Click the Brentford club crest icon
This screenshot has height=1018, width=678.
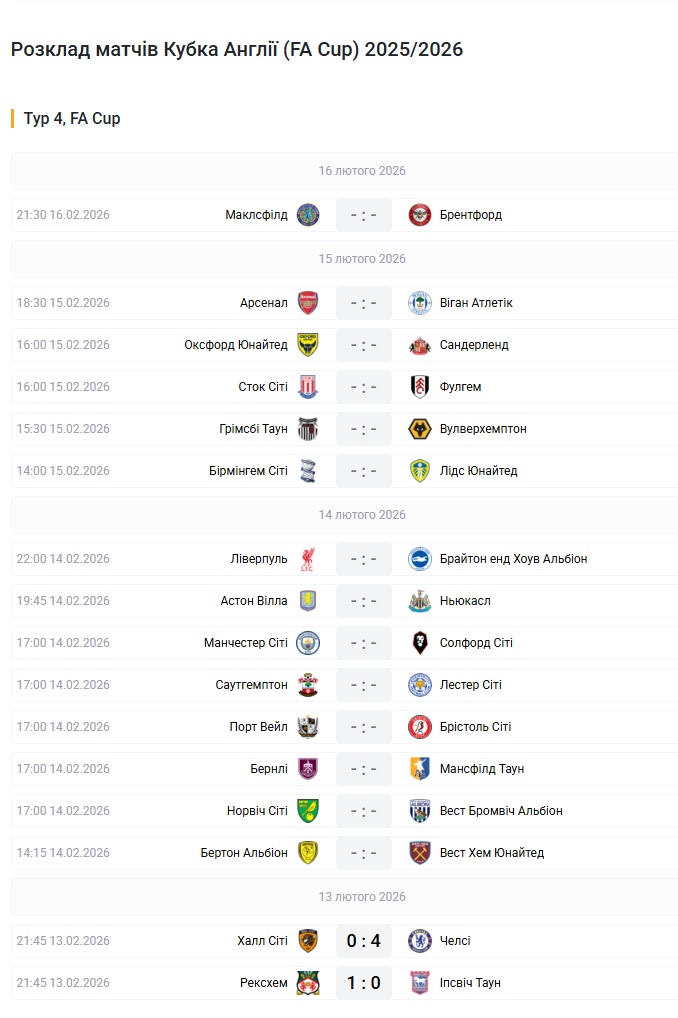[x=420, y=215]
